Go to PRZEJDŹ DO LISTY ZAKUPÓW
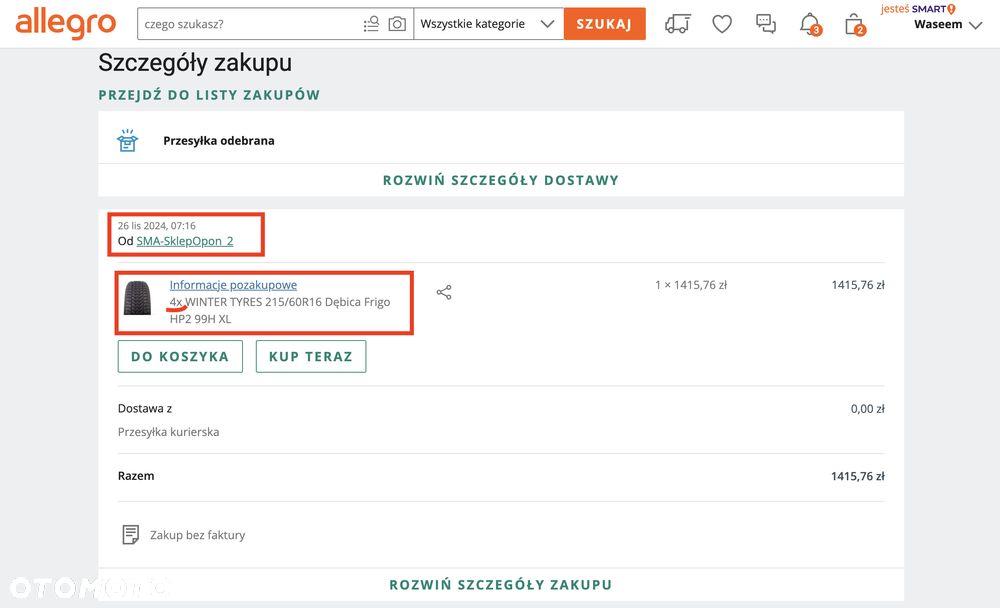Viewport: 1000px width, 608px height. (x=209, y=95)
